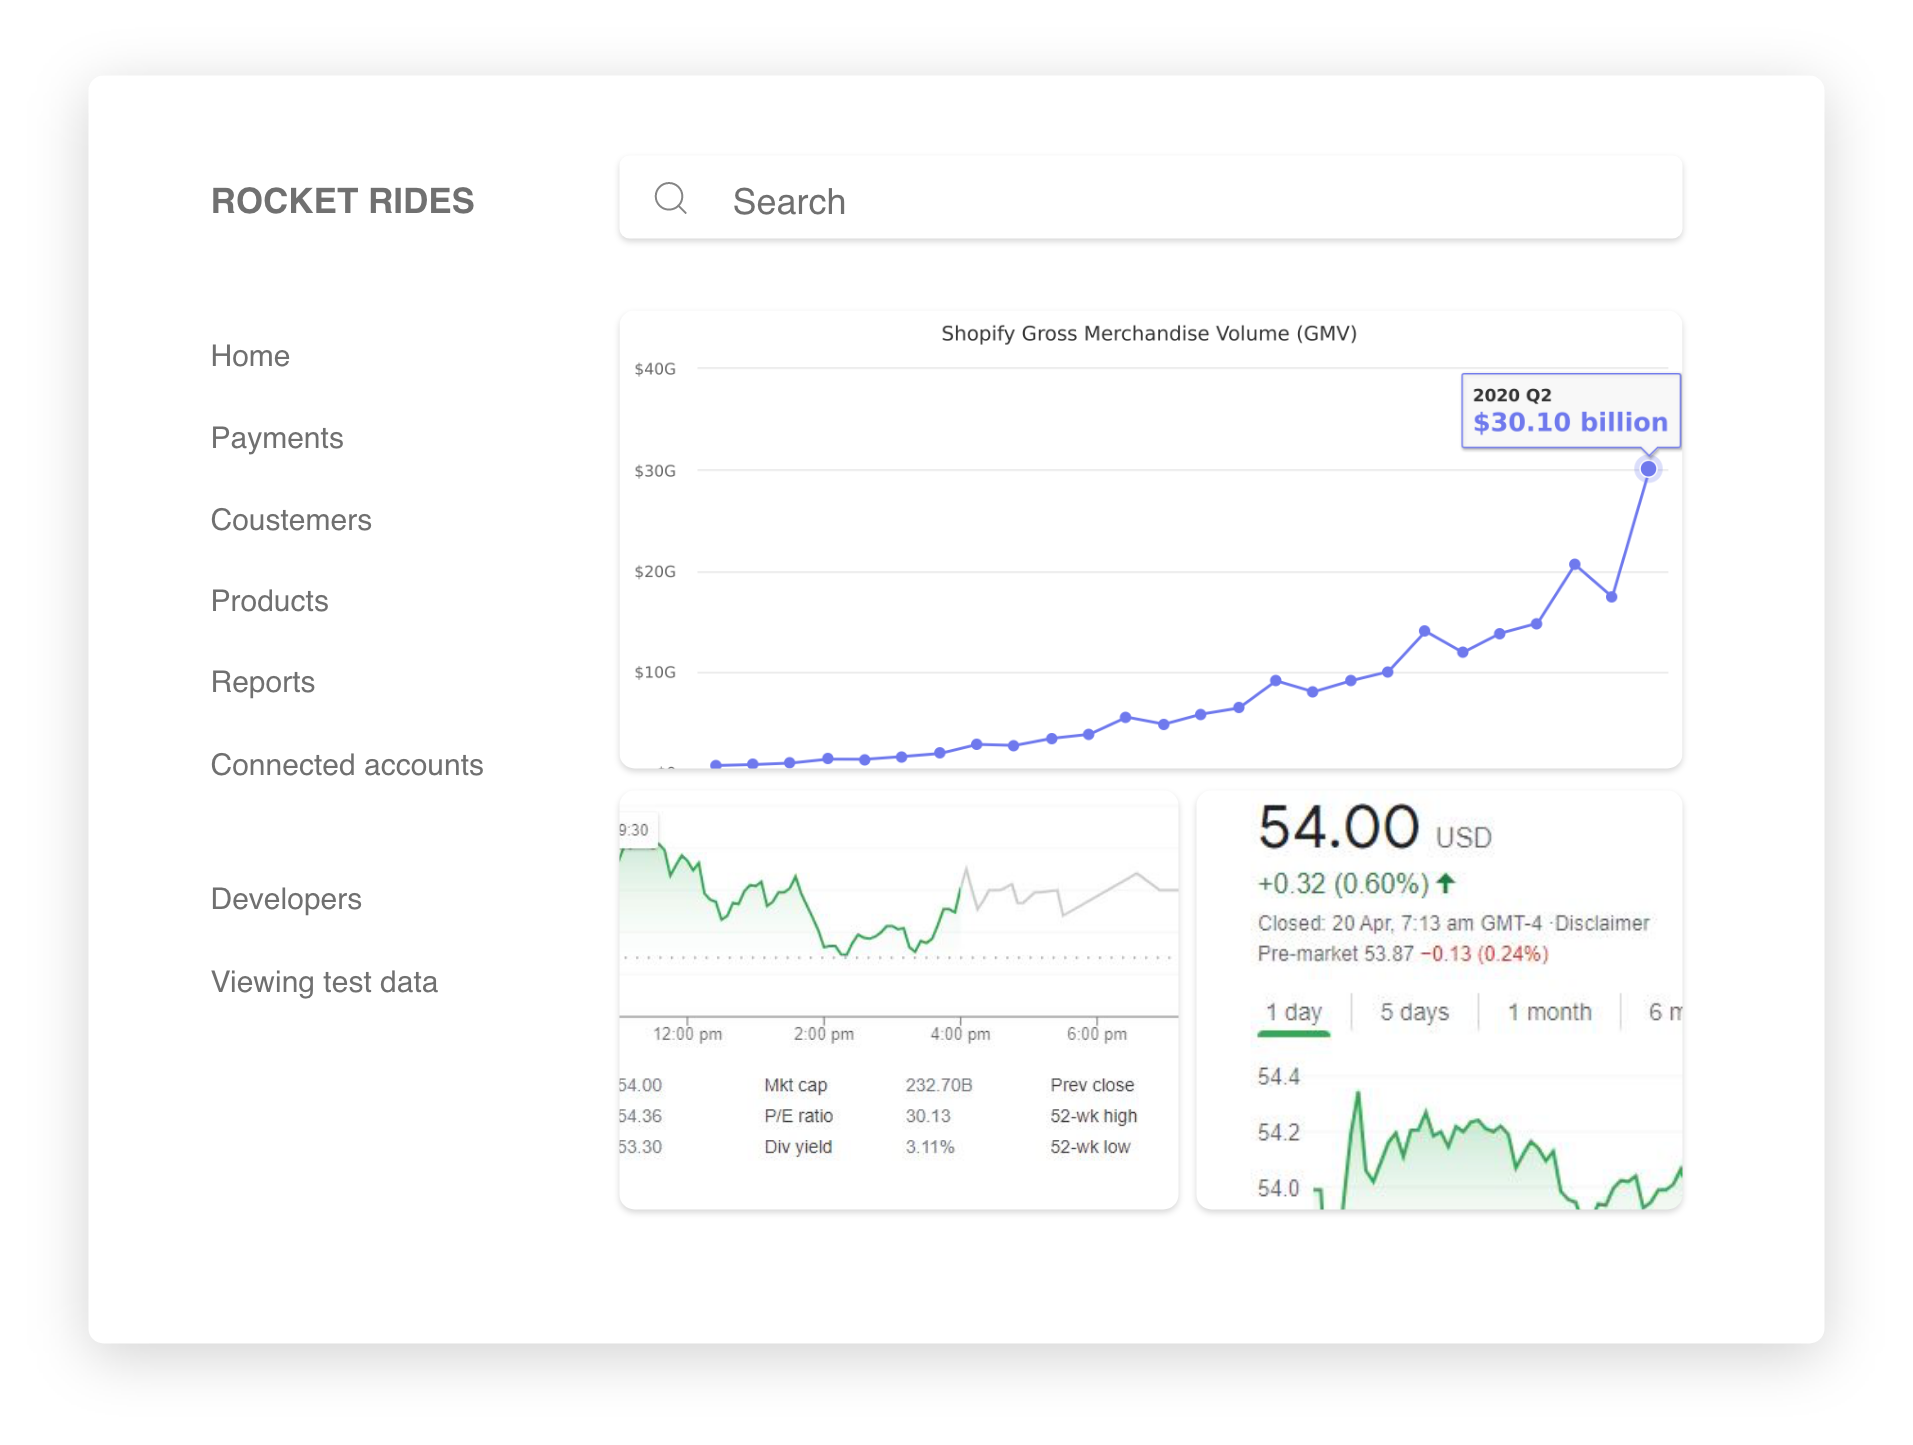This screenshot has height=1445, width=1913.
Task: Click the Mkt cap label
Action: [x=796, y=1085]
